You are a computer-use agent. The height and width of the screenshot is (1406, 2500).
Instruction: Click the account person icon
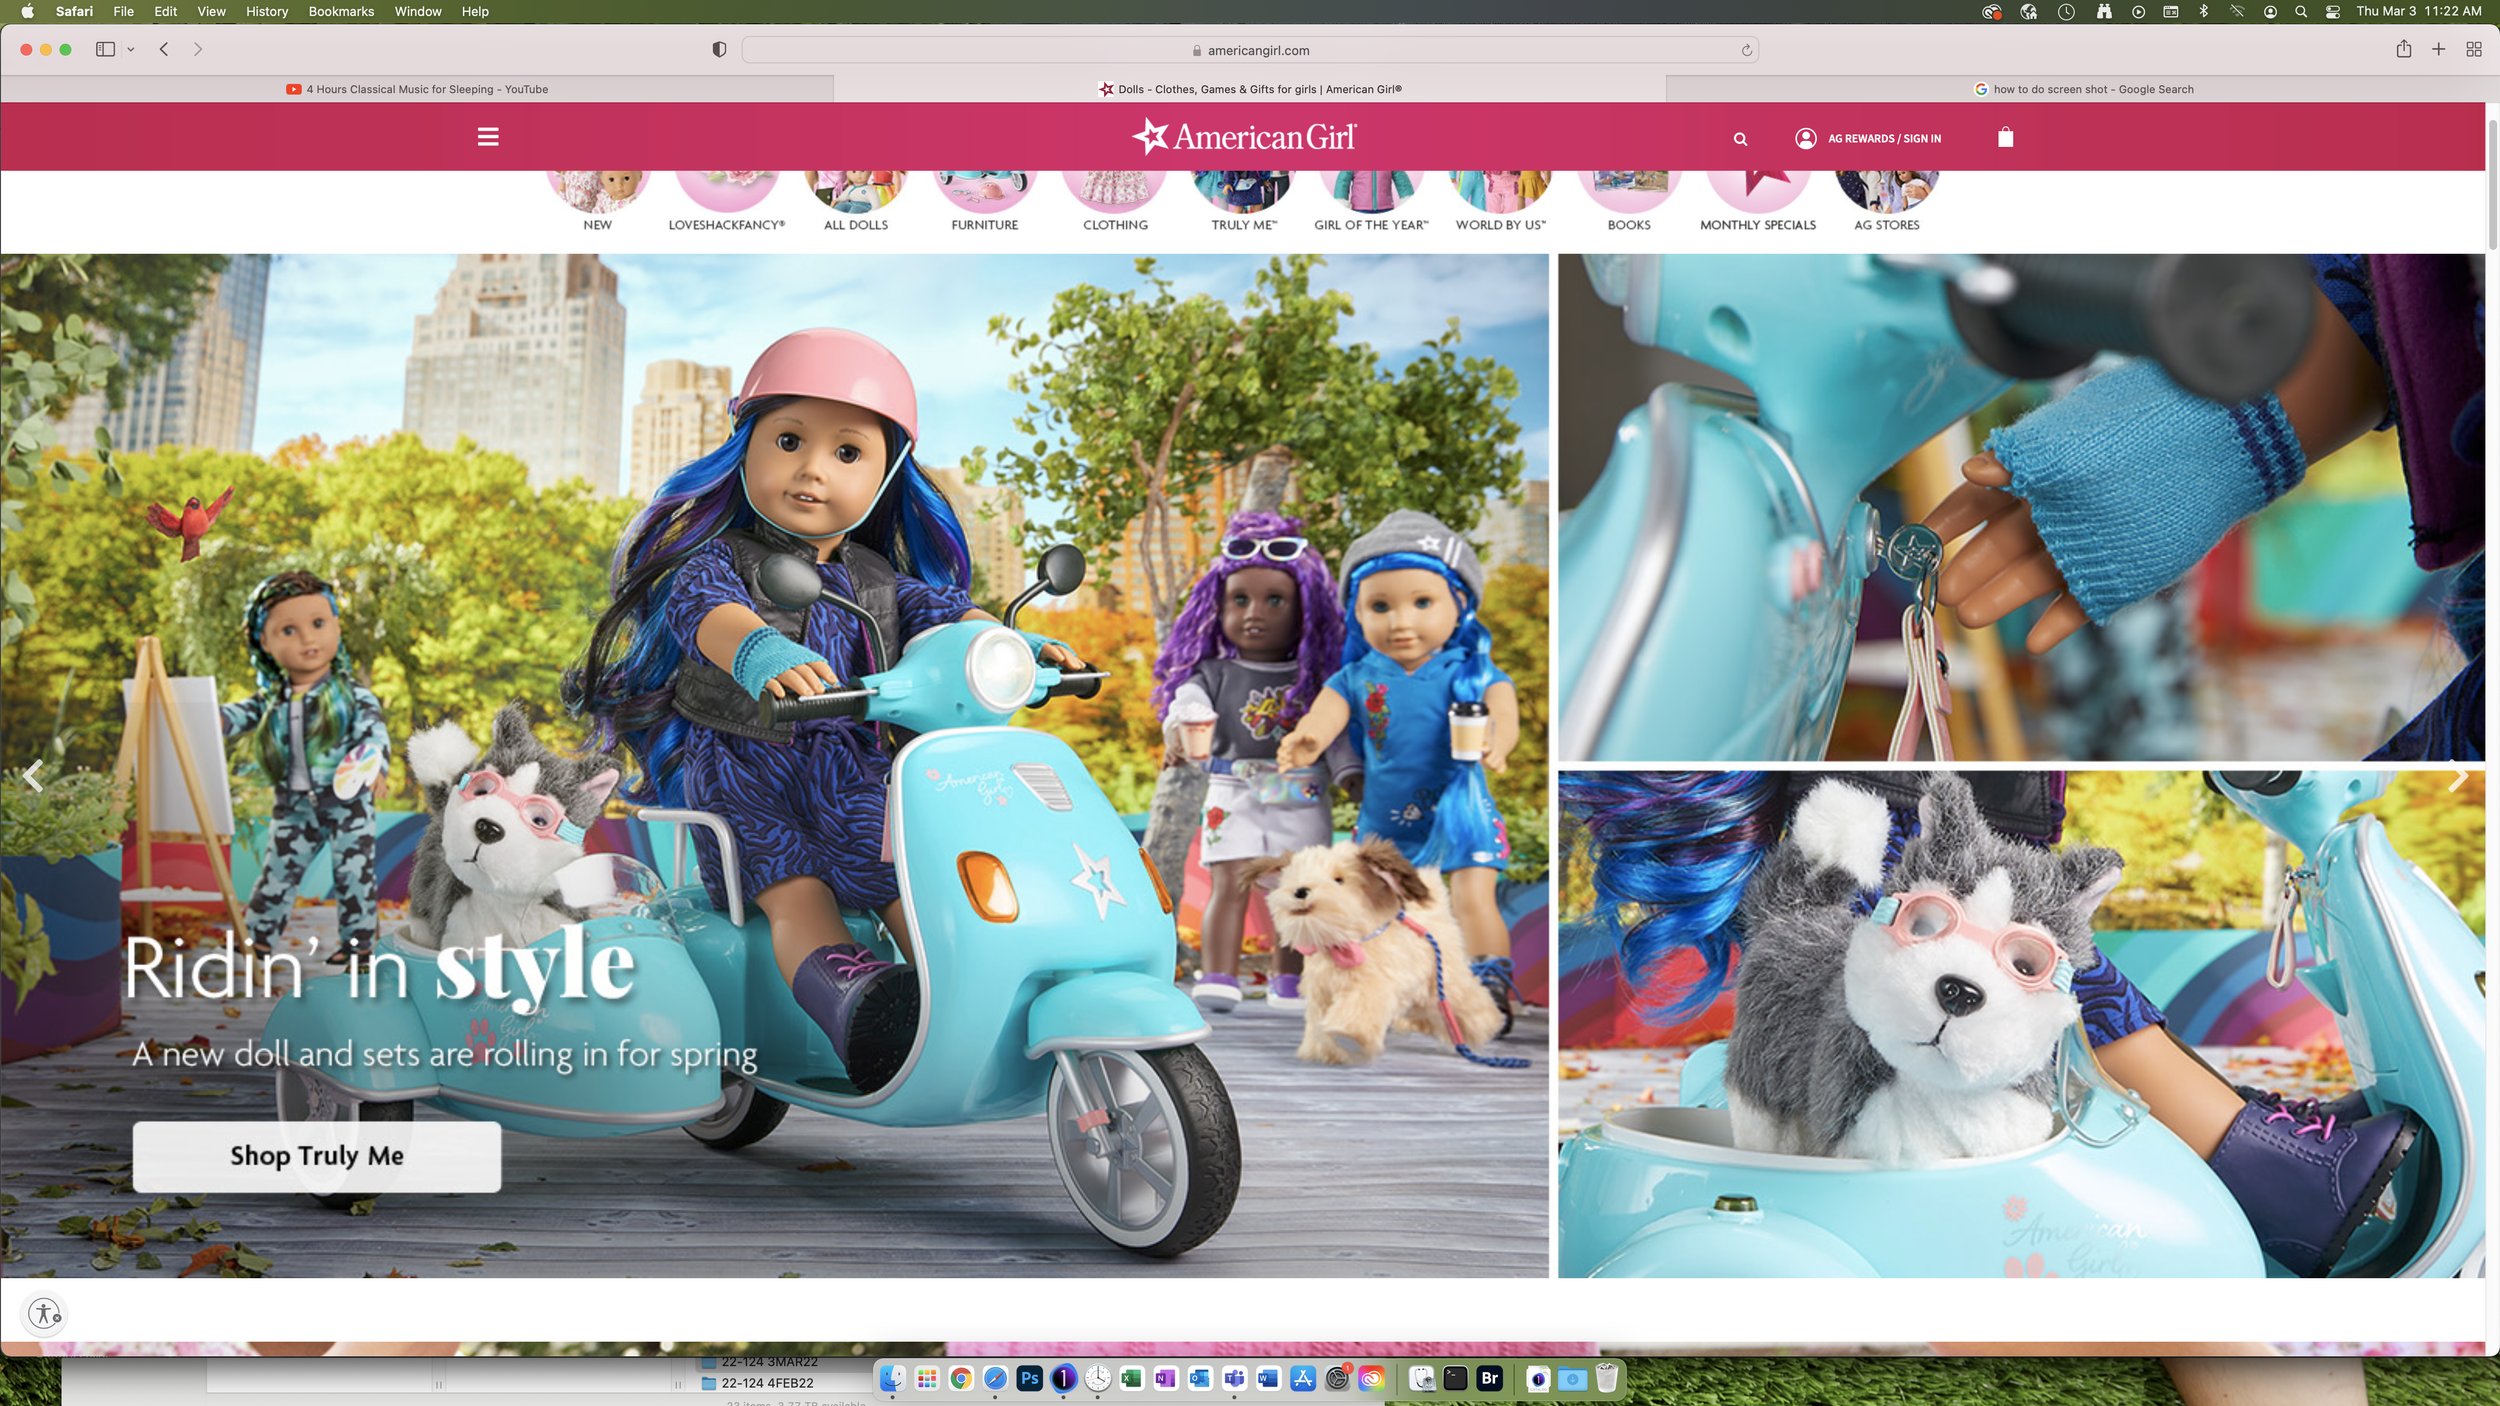point(1806,139)
